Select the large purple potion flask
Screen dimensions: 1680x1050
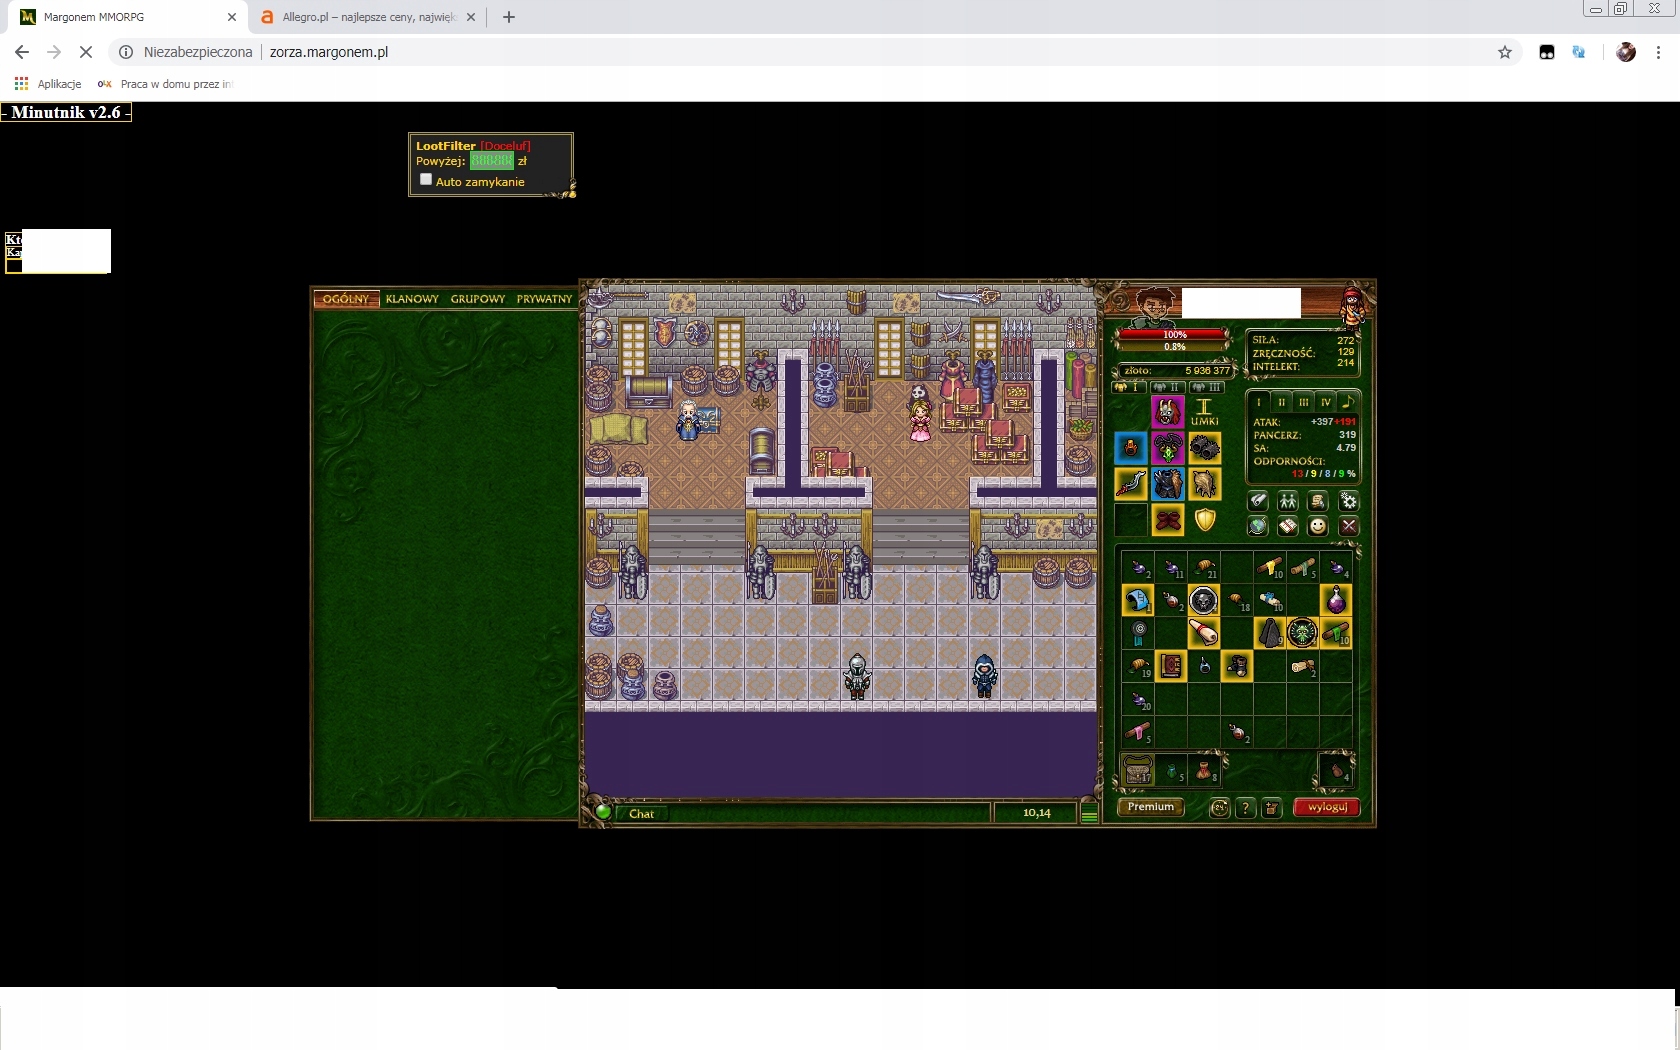tap(1336, 600)
